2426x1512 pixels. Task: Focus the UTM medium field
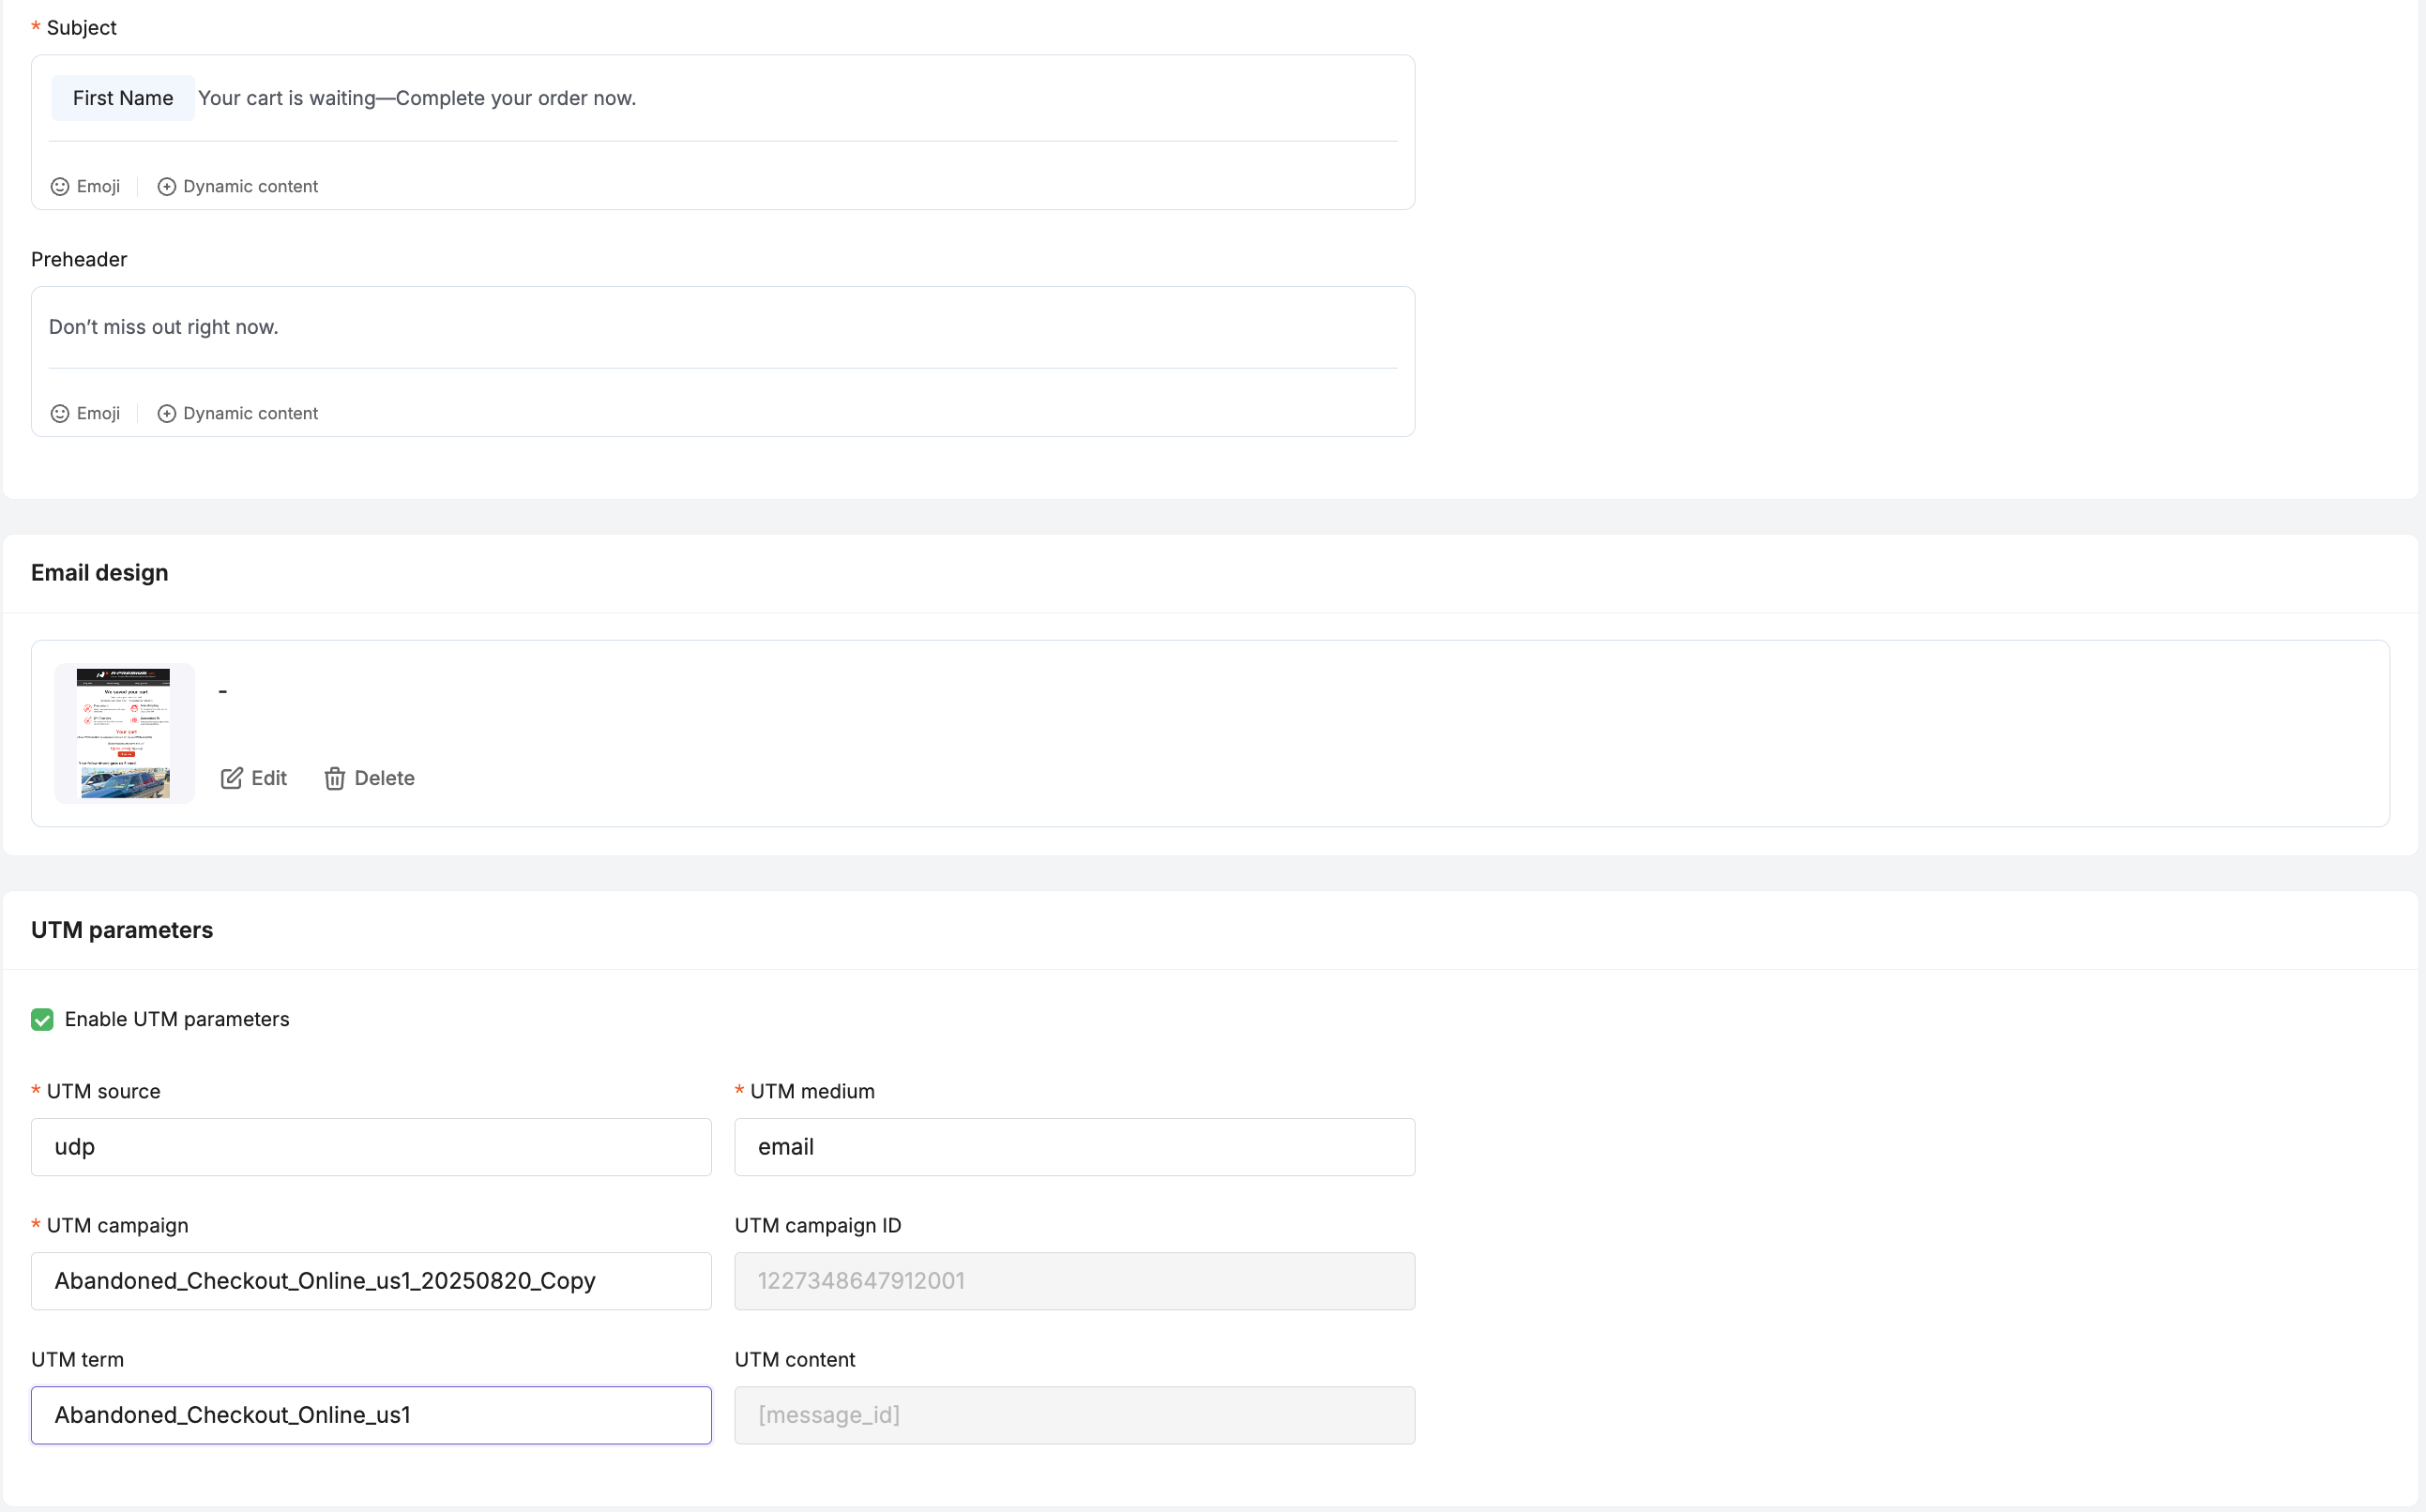point(1074,1147)
